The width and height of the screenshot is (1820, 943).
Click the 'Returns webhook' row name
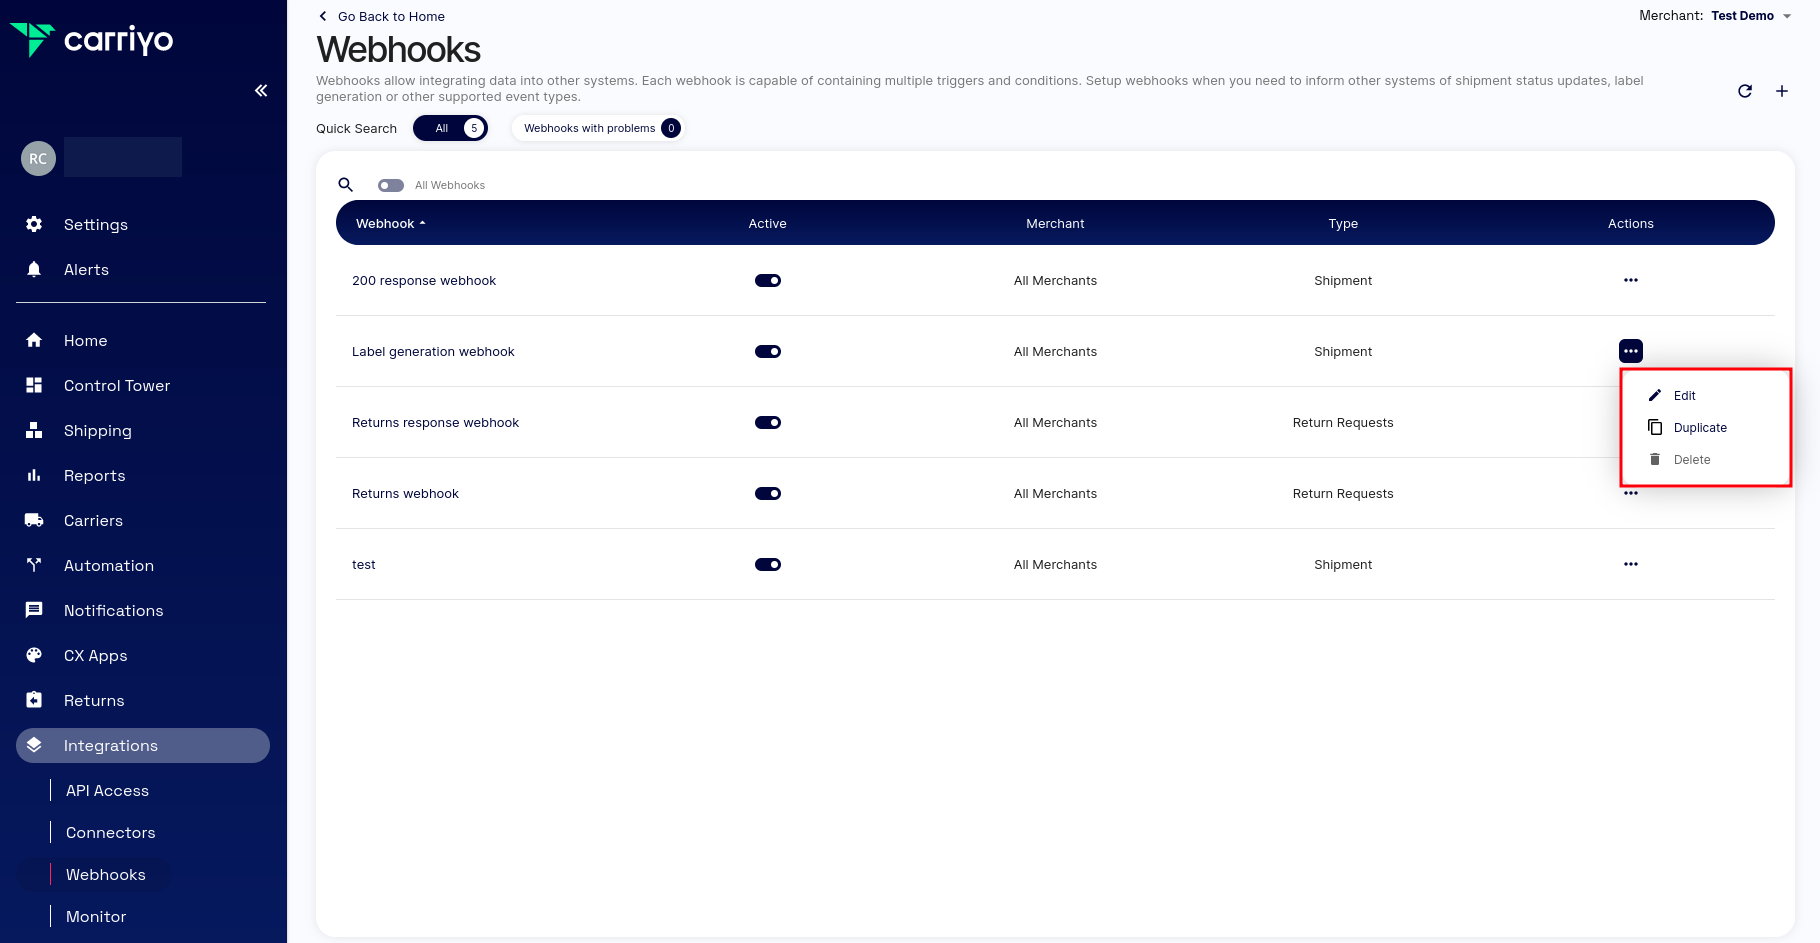click(x=405, y=493)
